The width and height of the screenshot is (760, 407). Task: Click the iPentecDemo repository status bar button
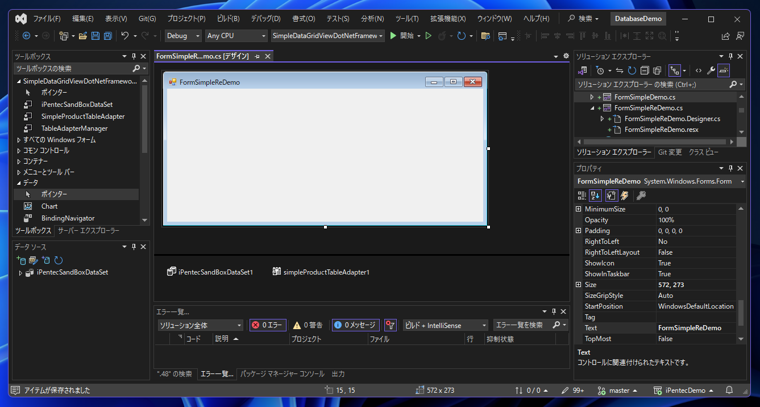click(x=683, y=390)
